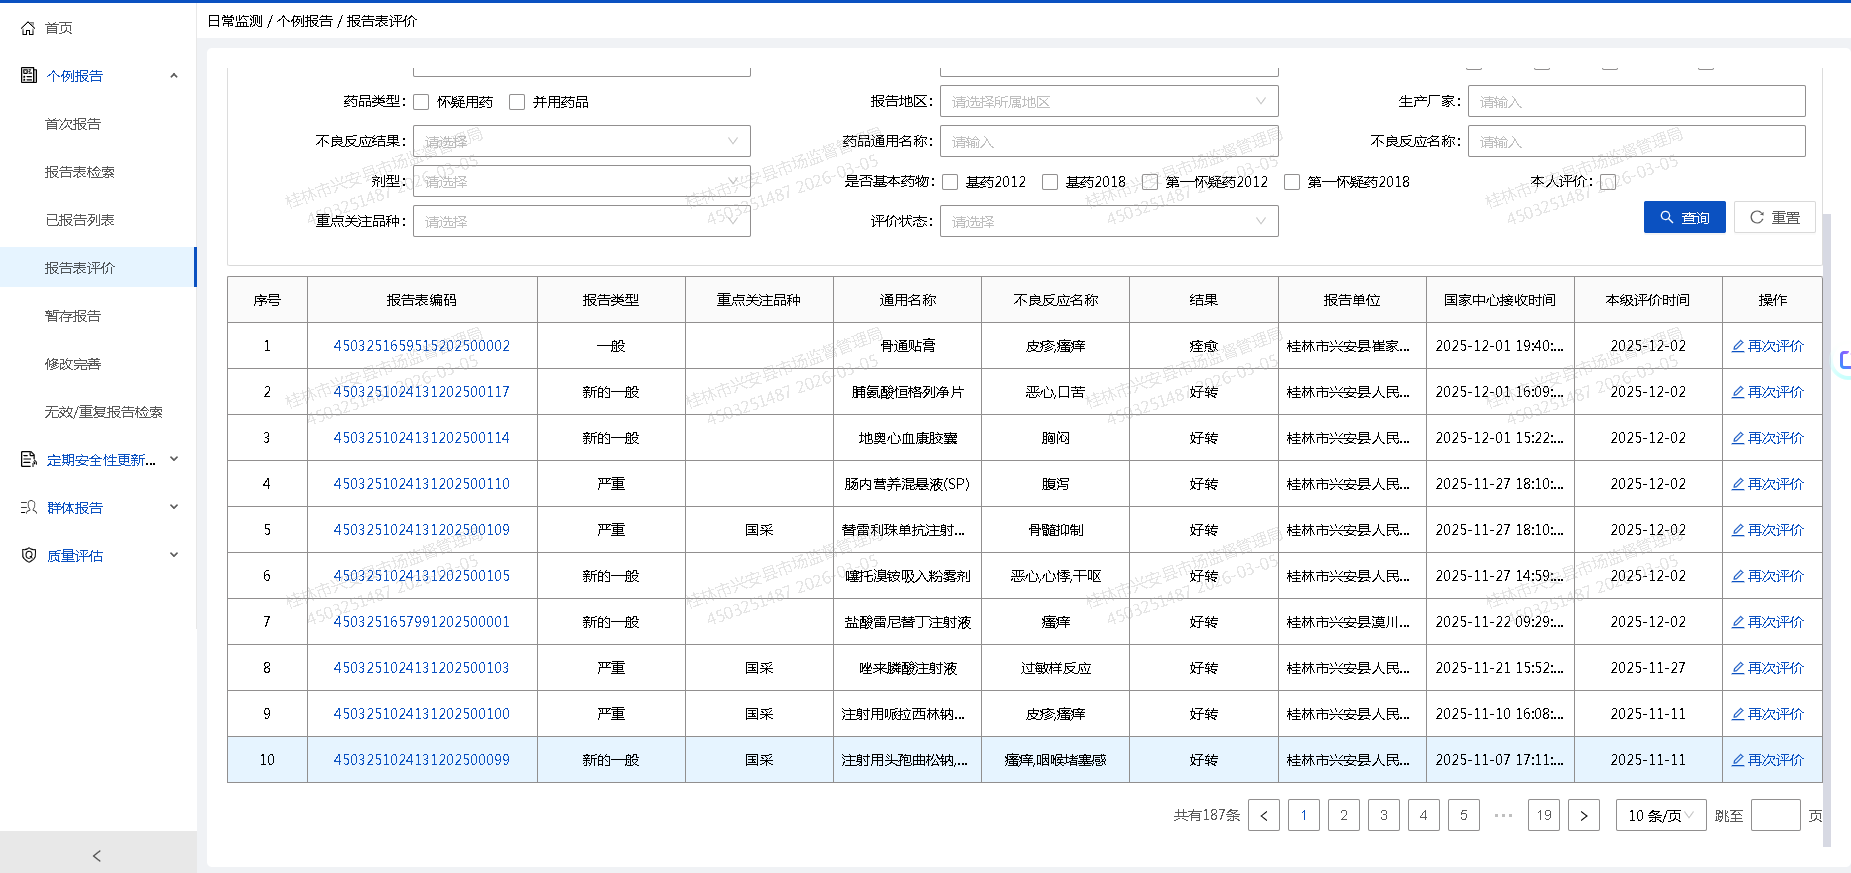1851x873 pixels.
Task: Click the 群体报告 sidebar icon
Action: 29,507
